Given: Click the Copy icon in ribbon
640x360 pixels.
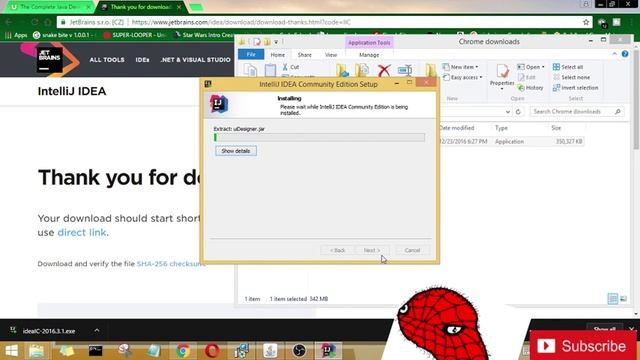Looking at the screenshot, I should tap(250, 70).
